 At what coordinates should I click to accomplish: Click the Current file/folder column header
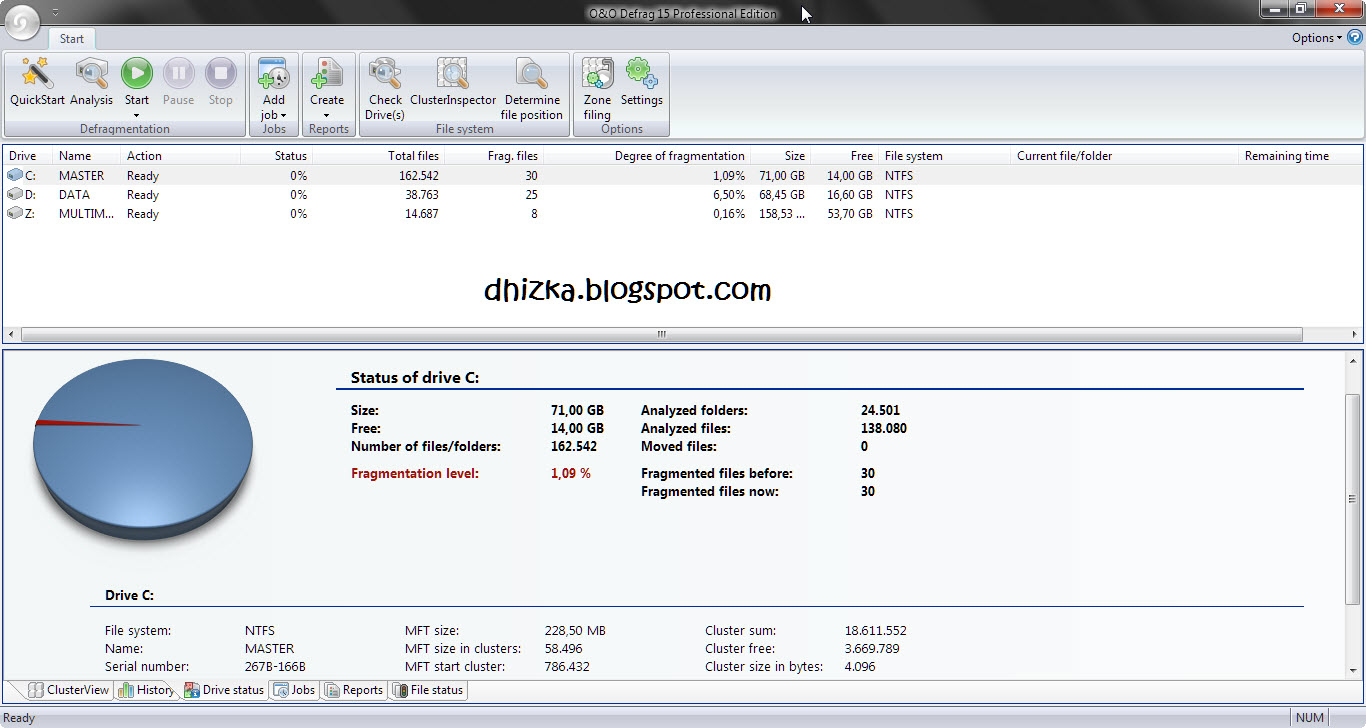point(1125,156)
